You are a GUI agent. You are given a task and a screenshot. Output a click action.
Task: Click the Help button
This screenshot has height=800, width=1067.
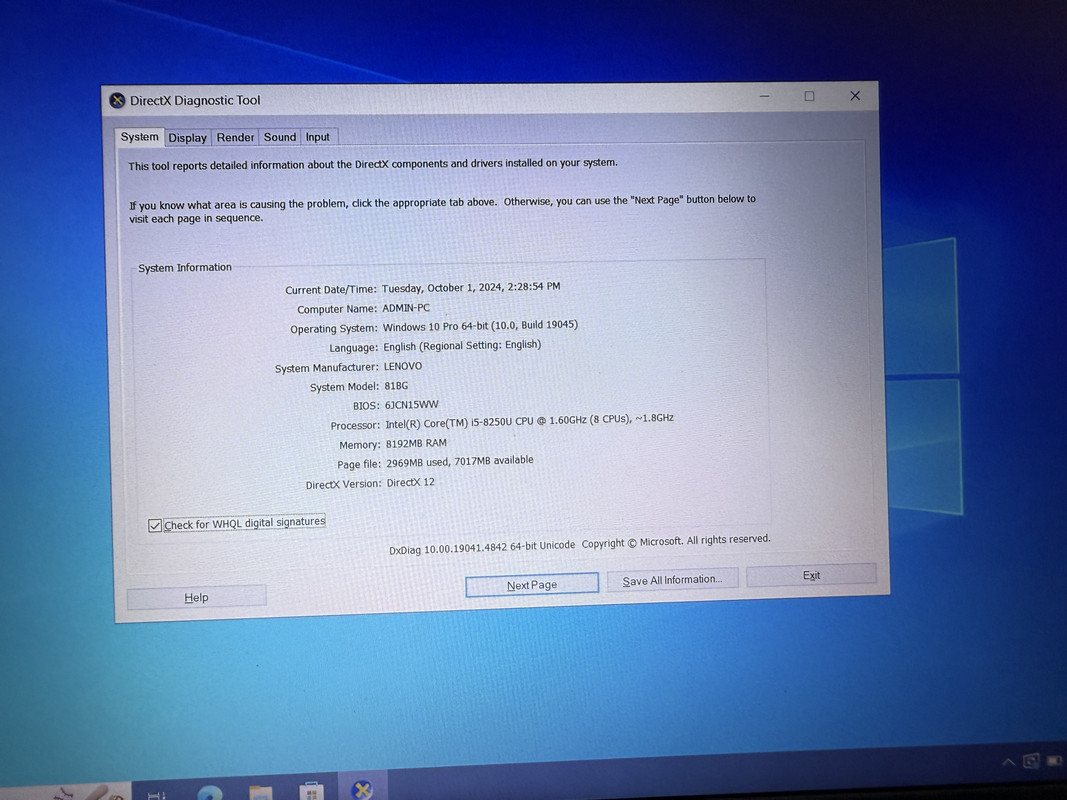click(x=196, y=597)
